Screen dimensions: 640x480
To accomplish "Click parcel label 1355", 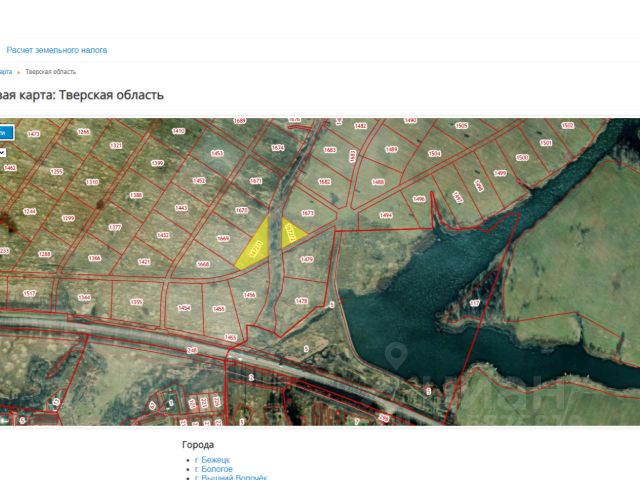I will click(x=136, y=302).
